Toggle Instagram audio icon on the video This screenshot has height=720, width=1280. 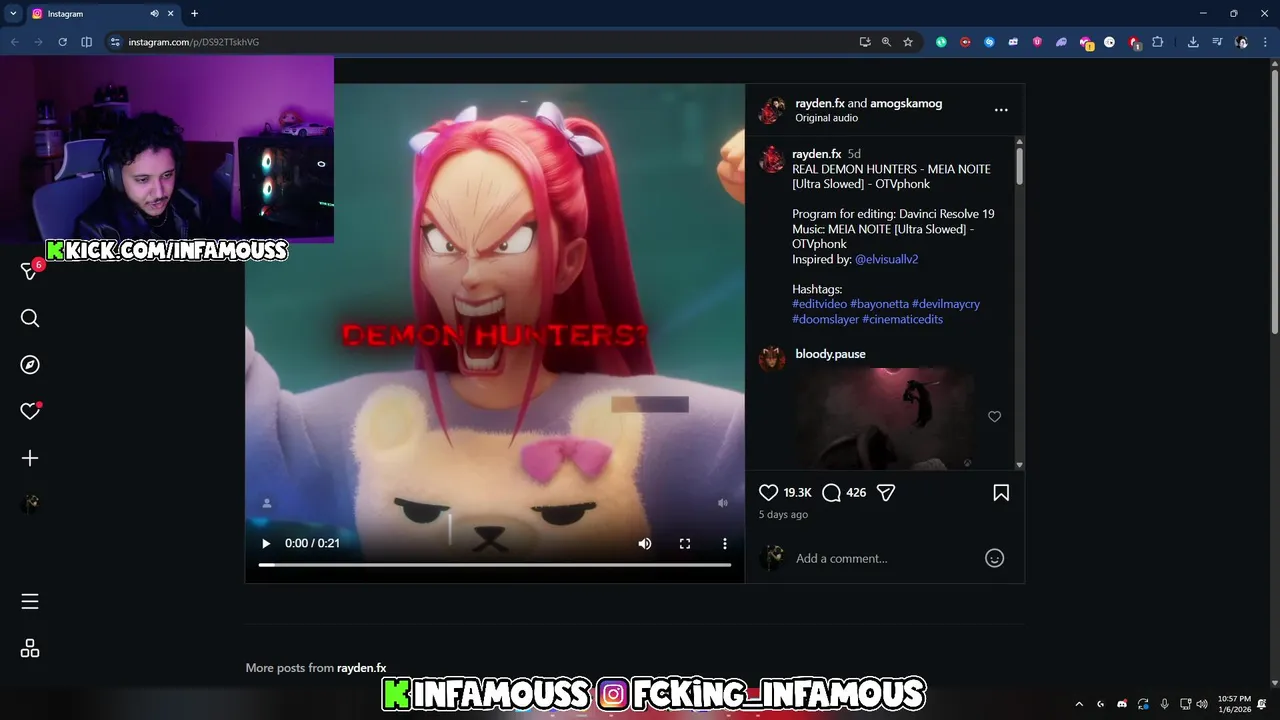(723, 503)
